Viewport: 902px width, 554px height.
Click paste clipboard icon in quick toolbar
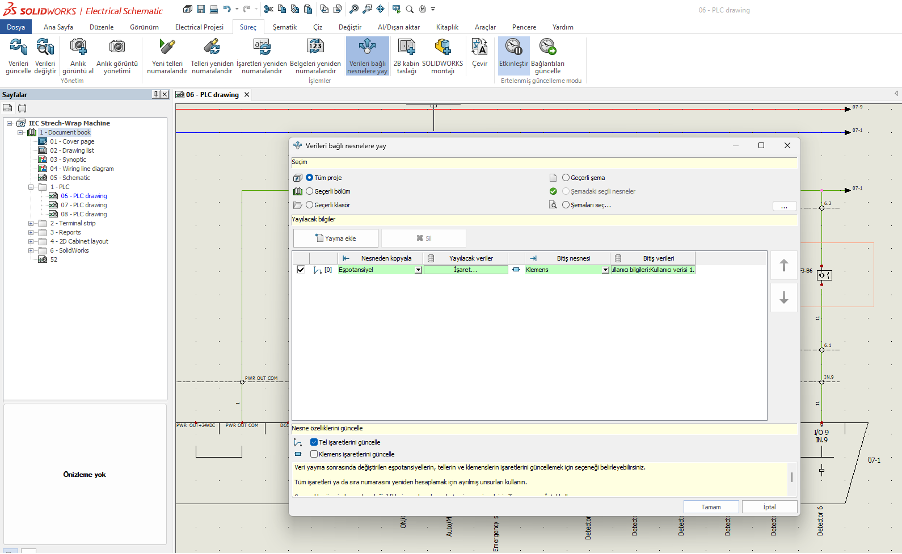308,9
